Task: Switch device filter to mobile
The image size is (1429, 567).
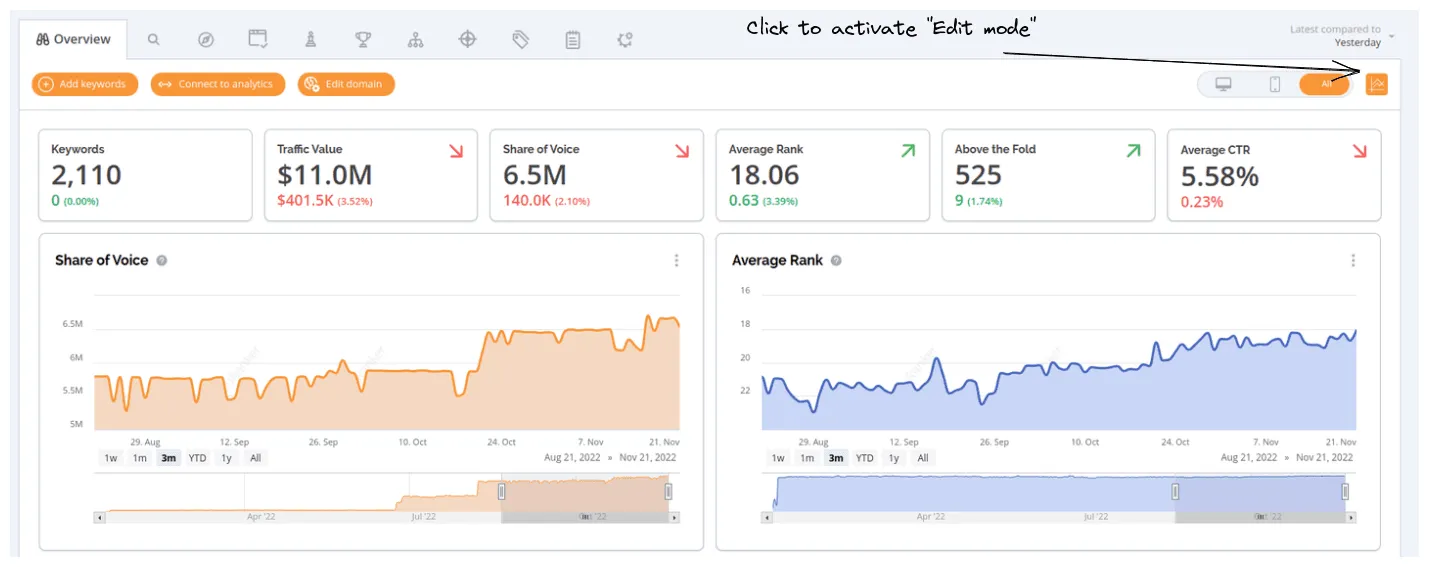Action: [x=1275, y=85]
